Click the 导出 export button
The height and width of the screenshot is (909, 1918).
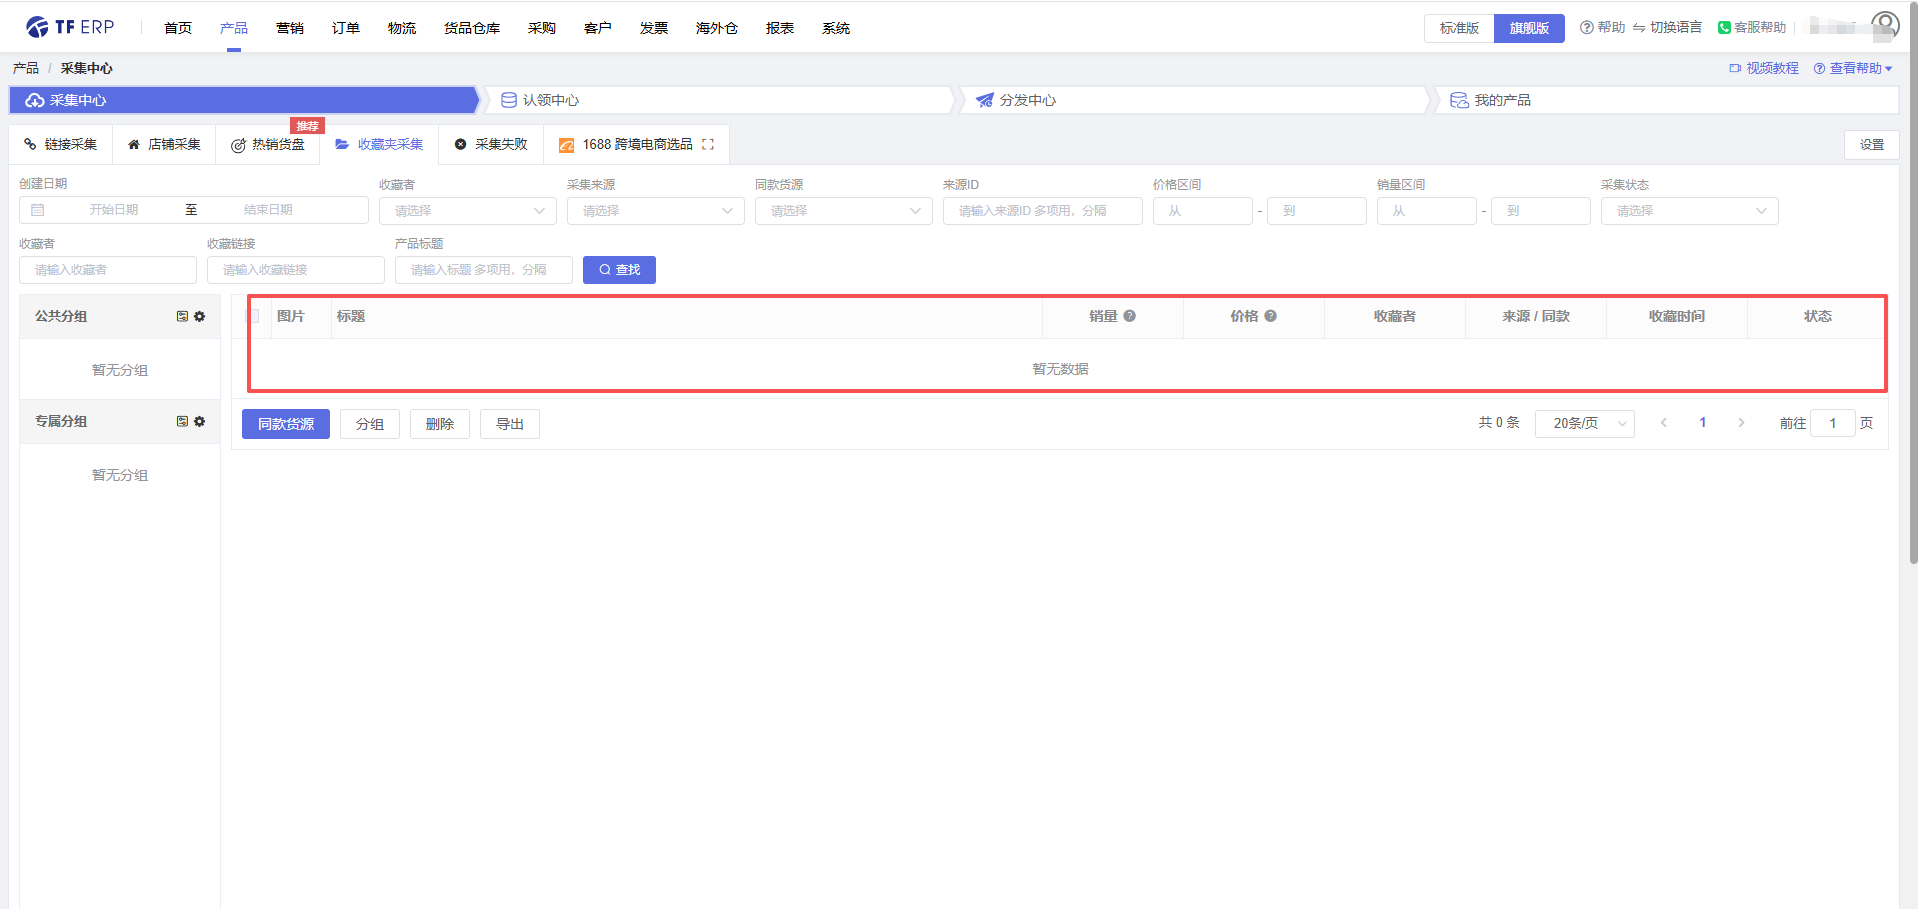coord(510,424)
